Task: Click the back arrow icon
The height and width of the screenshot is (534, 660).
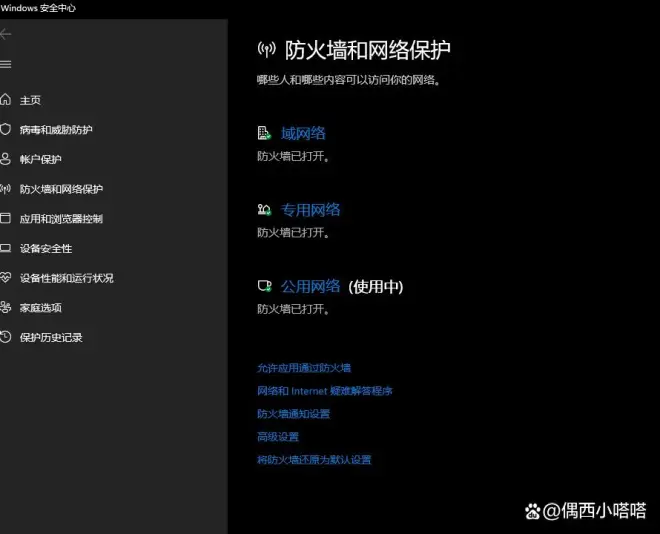Action: [x=6, y=34]
